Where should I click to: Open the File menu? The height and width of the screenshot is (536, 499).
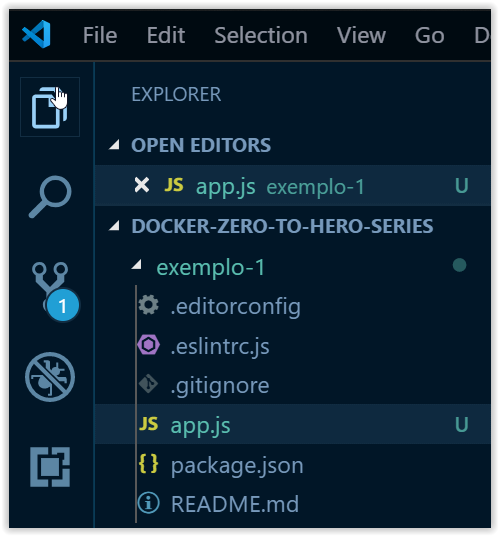coord(100,35)
